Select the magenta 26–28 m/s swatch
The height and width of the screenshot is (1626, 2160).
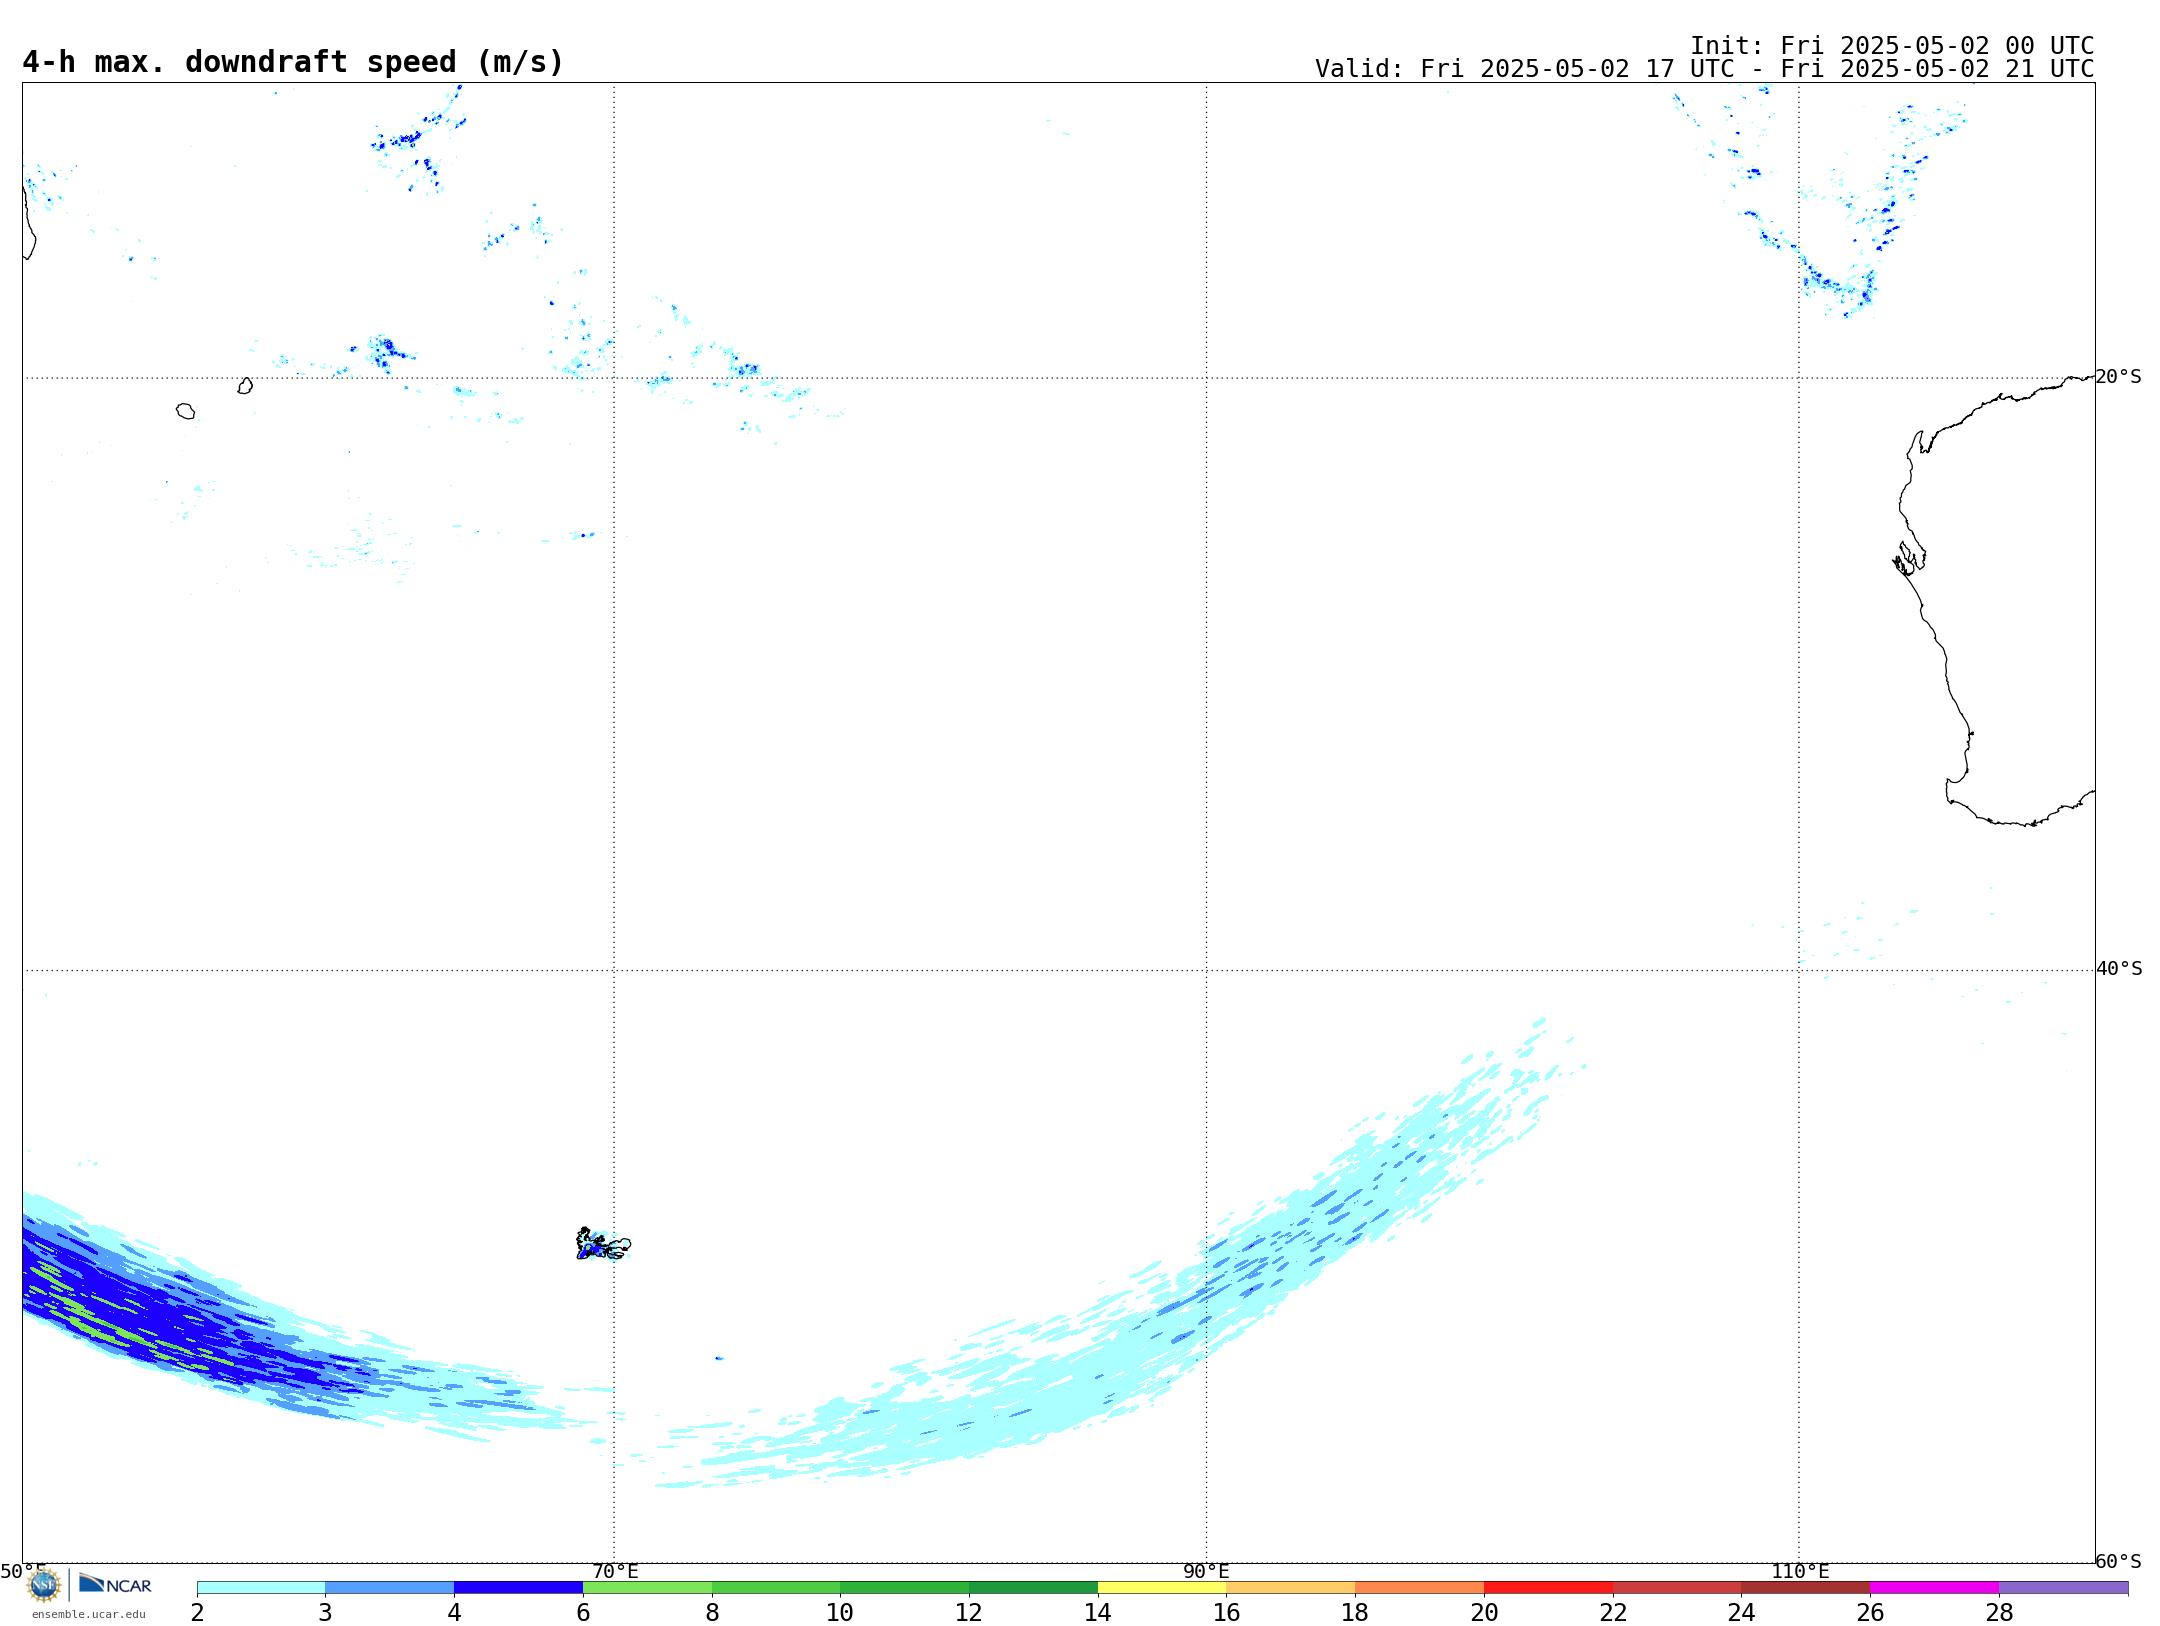click(x=1934, y=1588)
